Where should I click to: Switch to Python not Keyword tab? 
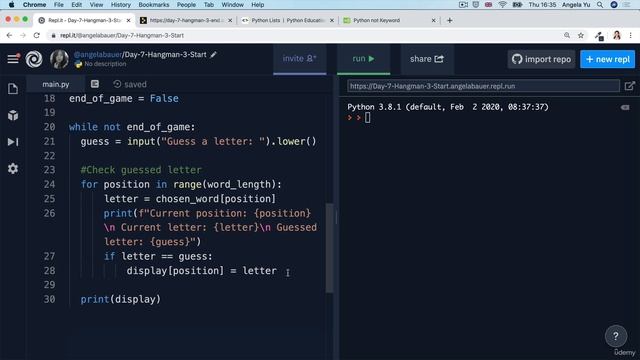click(376, 20)
